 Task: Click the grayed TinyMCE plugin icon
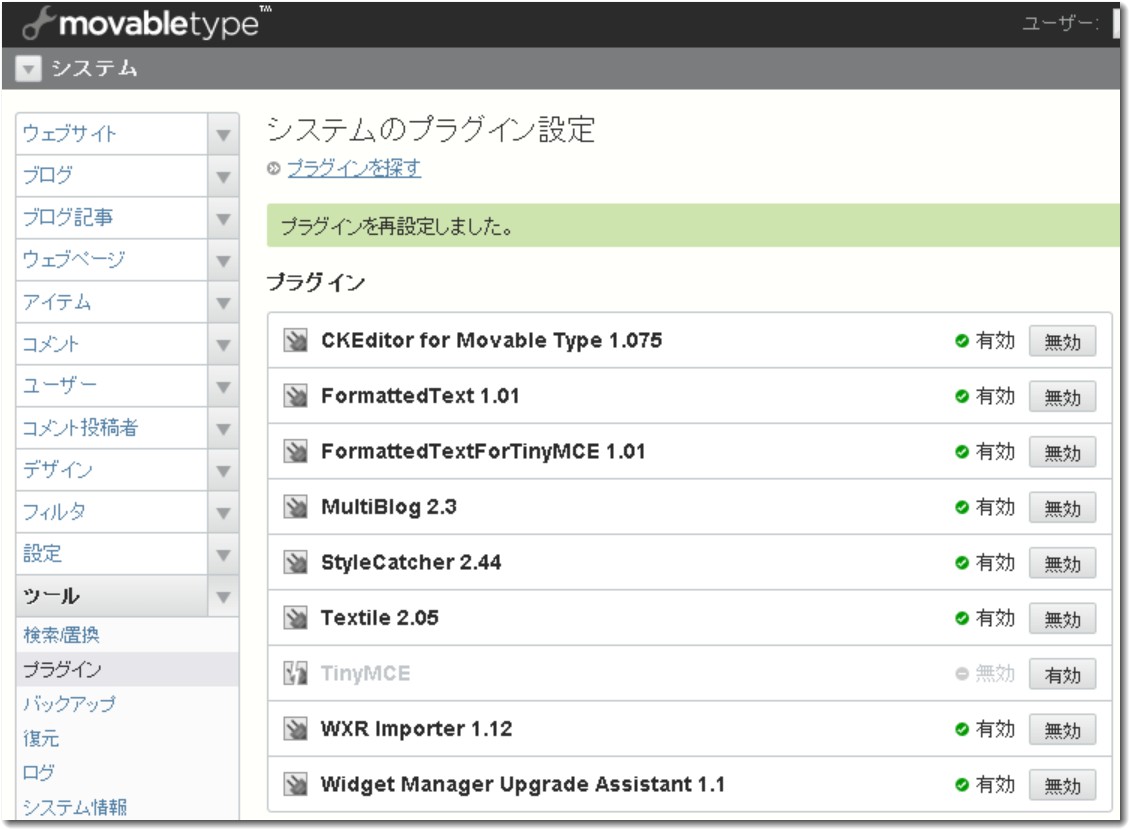pyautogui.click(x=295, y=674)
